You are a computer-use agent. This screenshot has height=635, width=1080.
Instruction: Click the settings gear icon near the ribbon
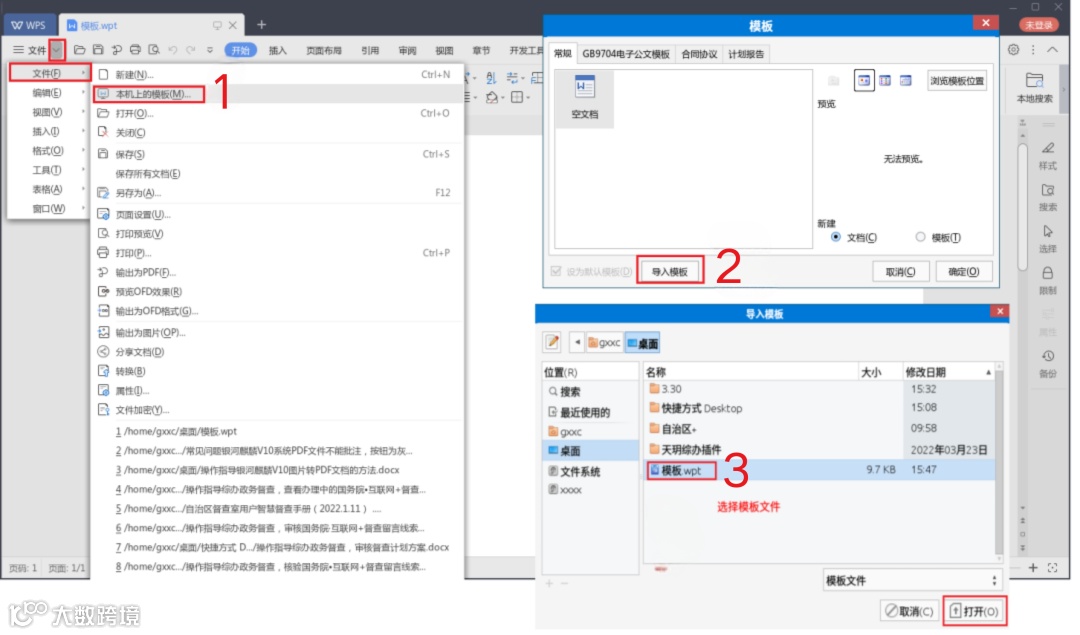tap(1013, 50)
